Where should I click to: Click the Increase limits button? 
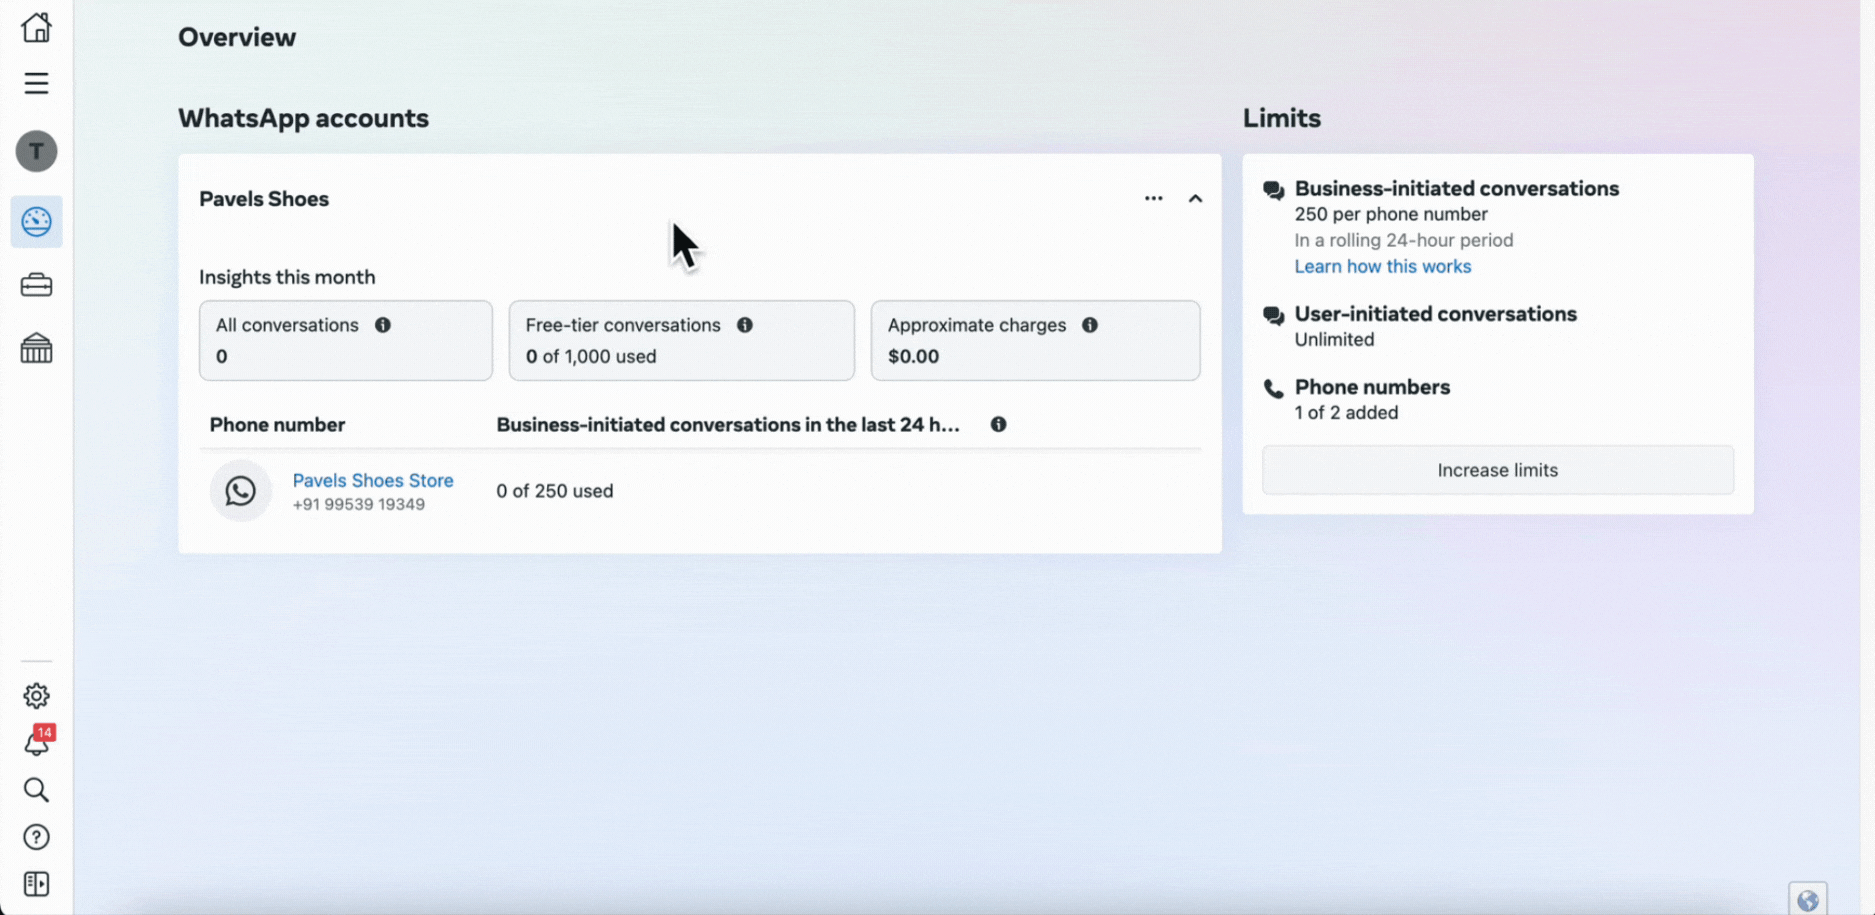[1498, 470]
